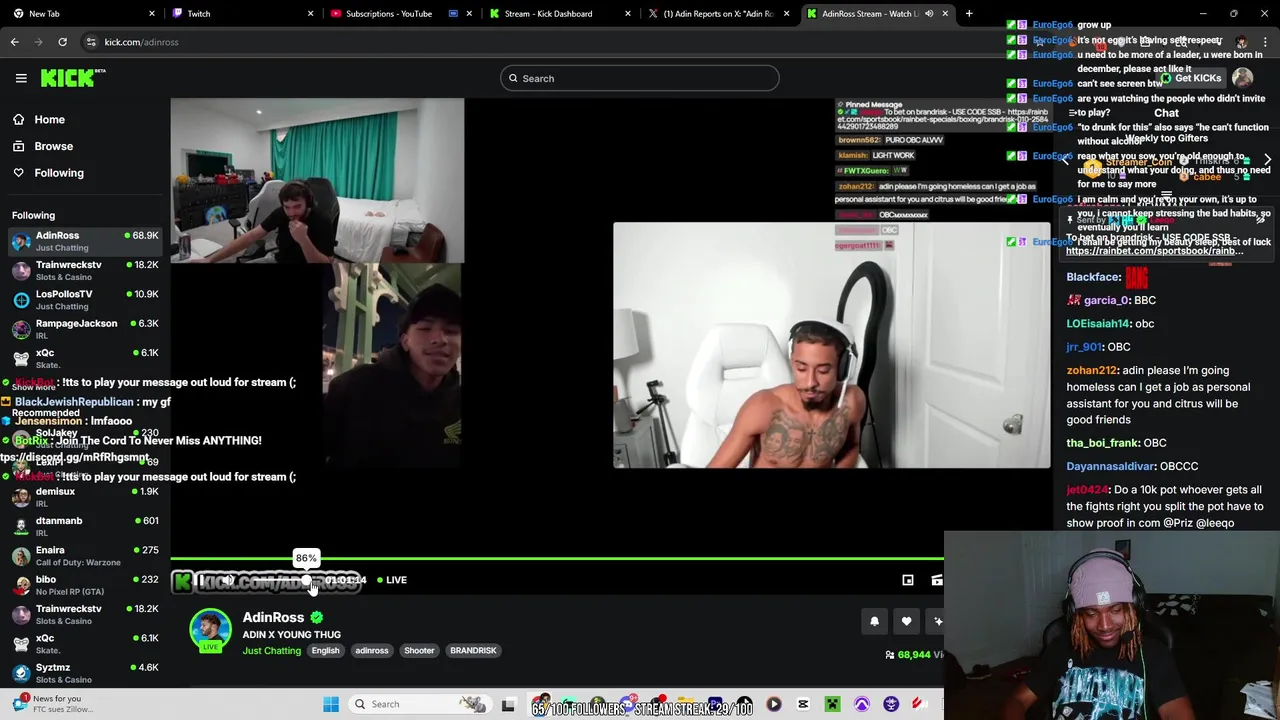
Task: Click the BRANDRISK tag
Action: point(473,651)
